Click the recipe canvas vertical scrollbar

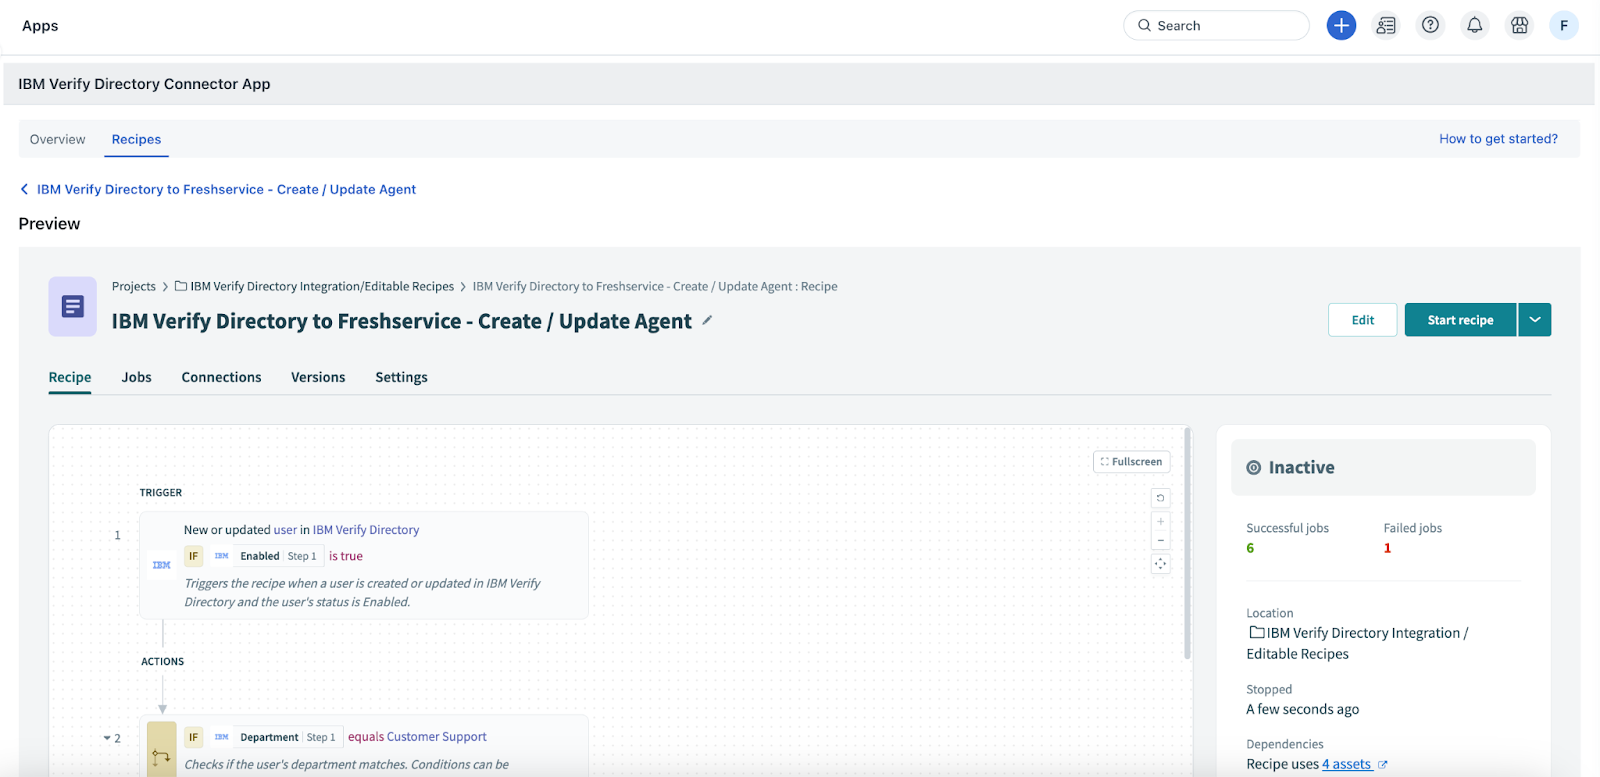1187,544
